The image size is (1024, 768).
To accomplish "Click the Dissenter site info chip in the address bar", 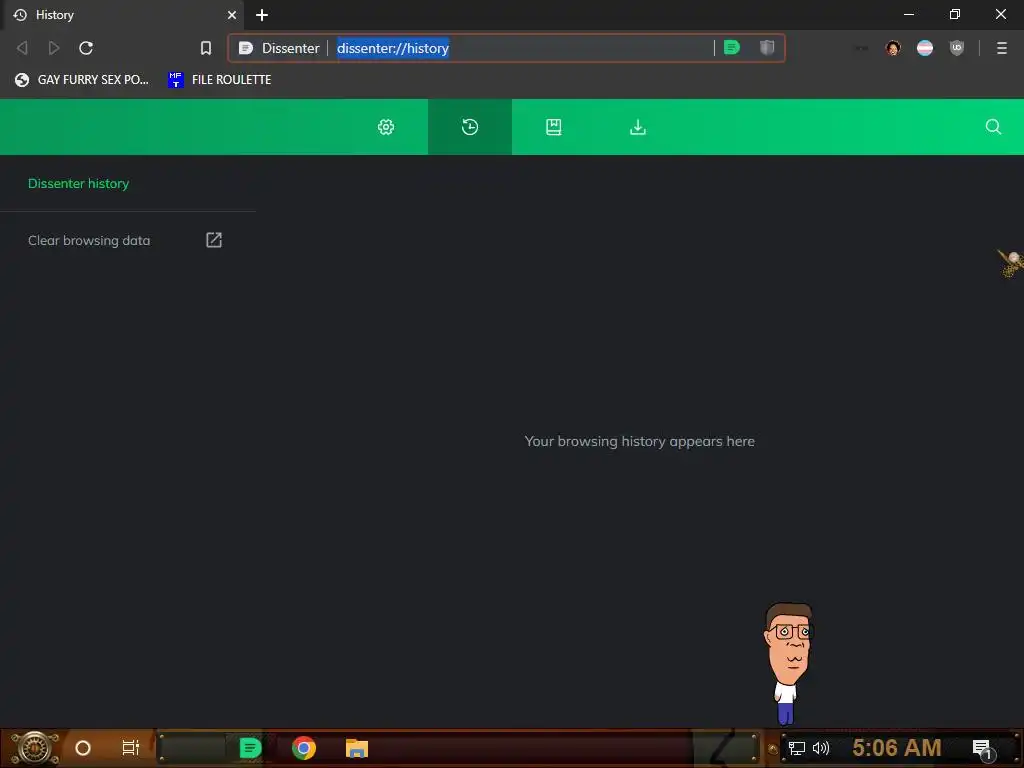I will coord(280,48).
